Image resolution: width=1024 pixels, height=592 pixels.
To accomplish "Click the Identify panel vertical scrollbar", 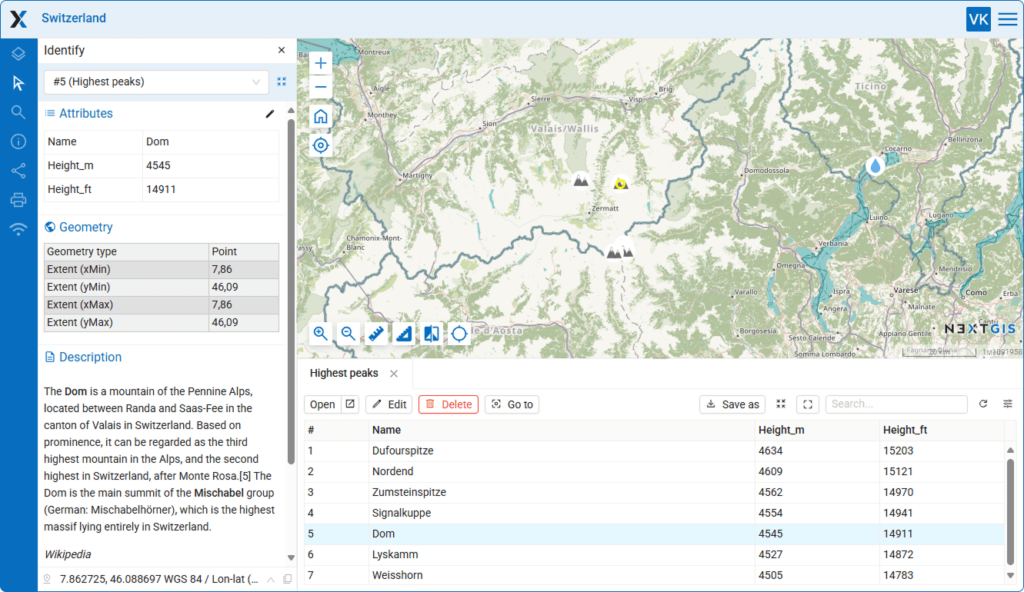I will (x=291, y=291).
